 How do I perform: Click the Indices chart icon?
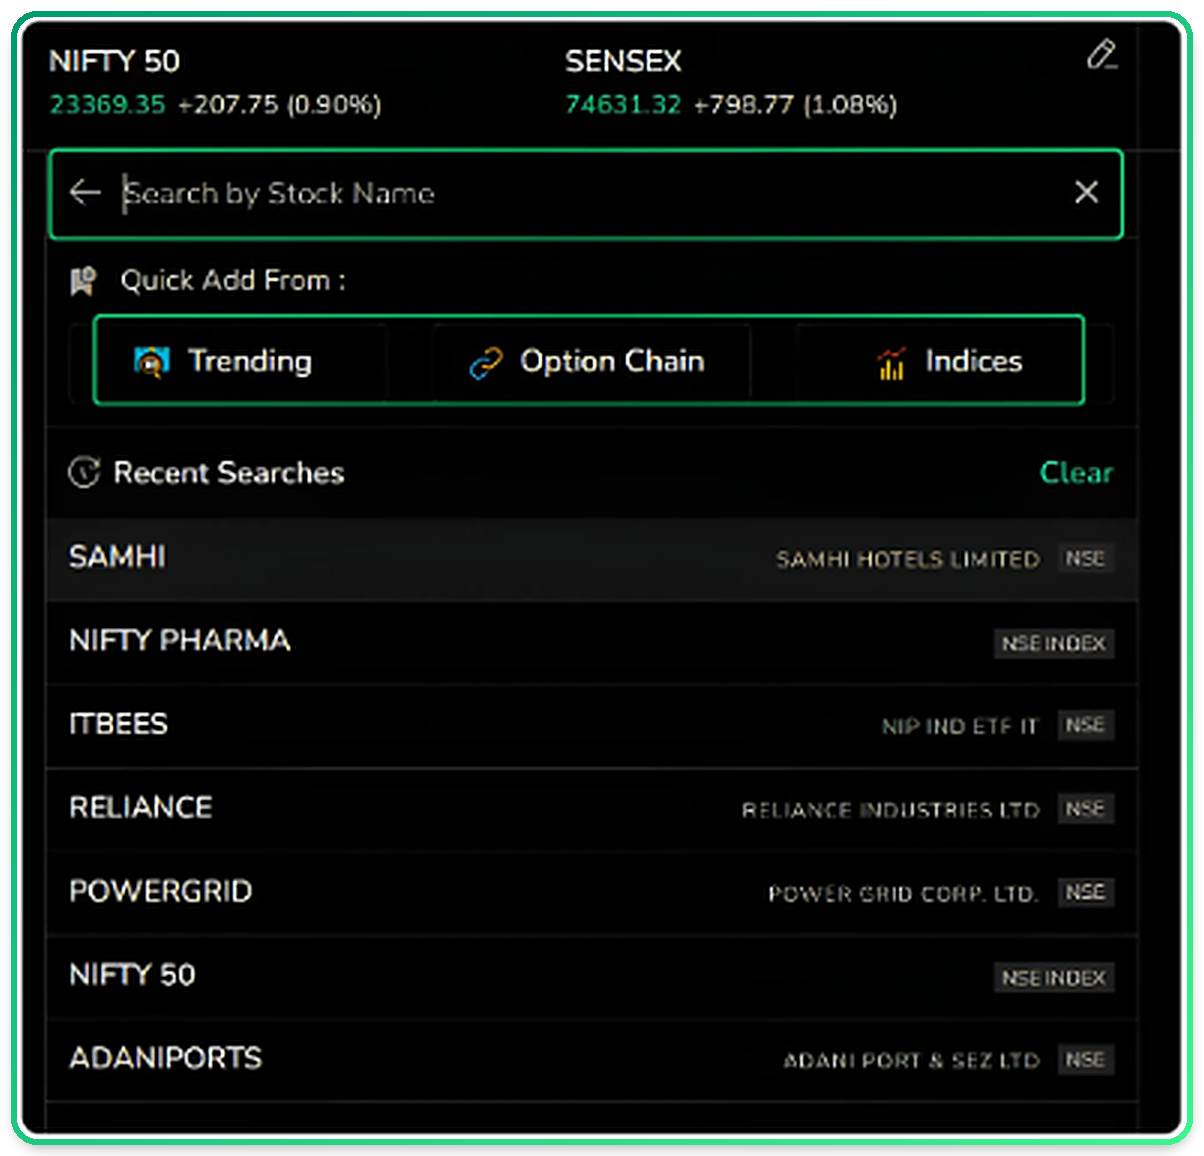tap(891, 363)
